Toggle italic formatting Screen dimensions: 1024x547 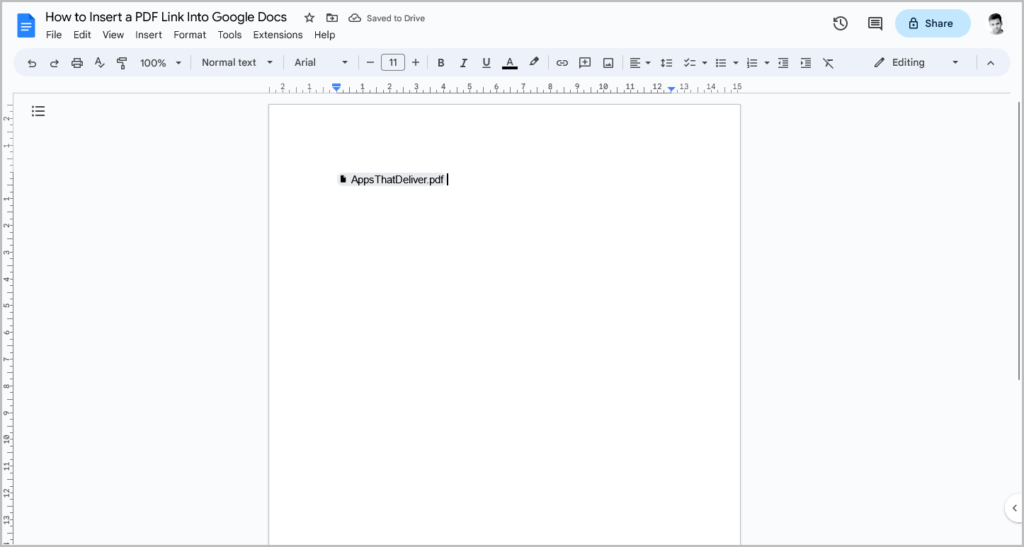pyautogui.click(x=464, y=63)
